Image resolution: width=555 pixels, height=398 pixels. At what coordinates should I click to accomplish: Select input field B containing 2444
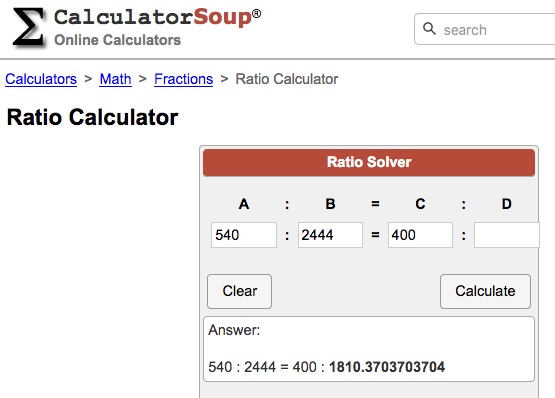[330, 235]
